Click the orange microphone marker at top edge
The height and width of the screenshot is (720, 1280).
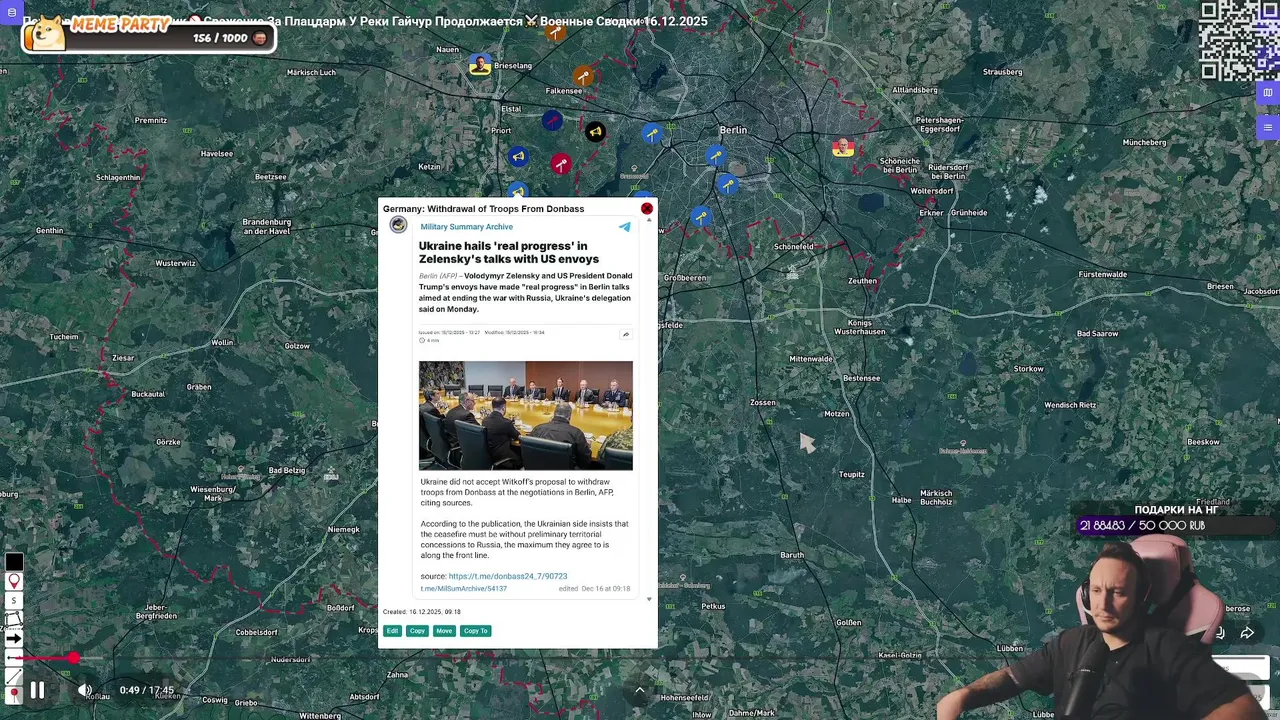click(x=555, y=32)
